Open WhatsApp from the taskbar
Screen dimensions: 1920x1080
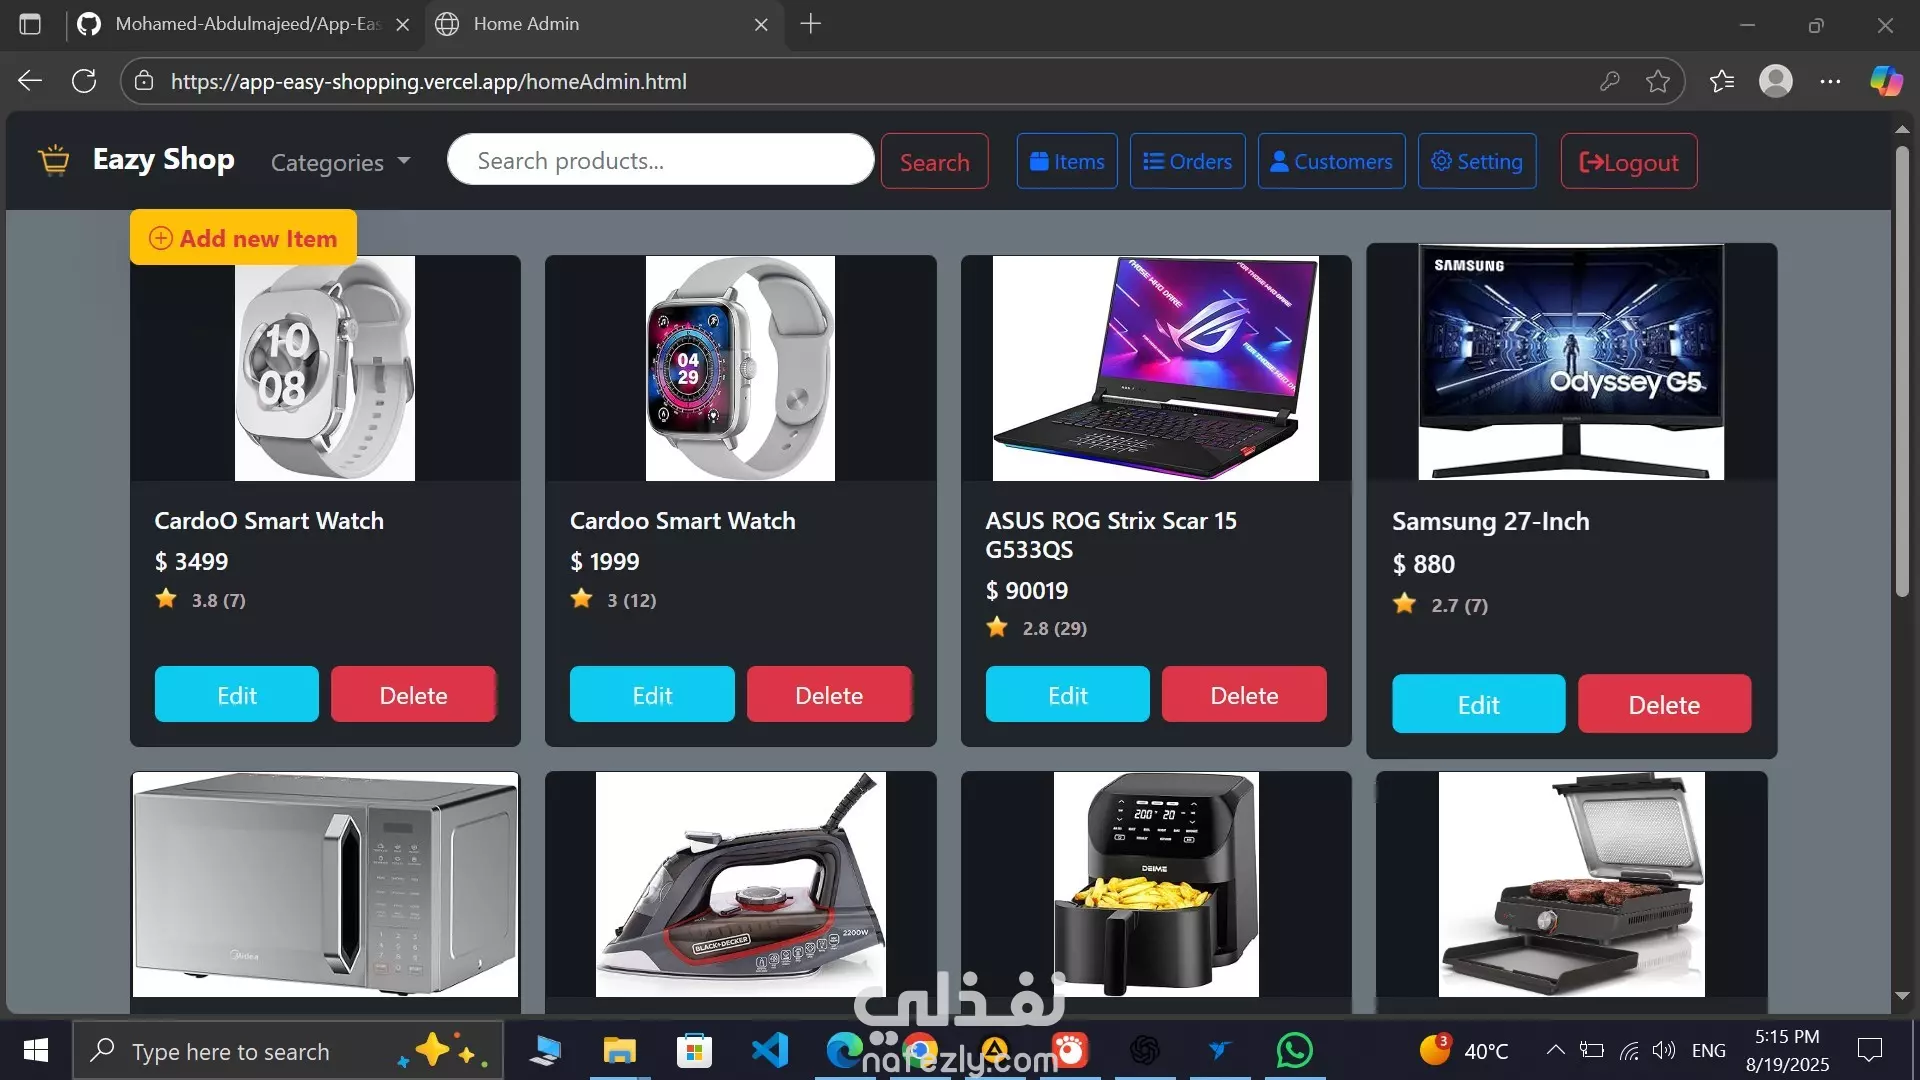coord(1295,1050)
